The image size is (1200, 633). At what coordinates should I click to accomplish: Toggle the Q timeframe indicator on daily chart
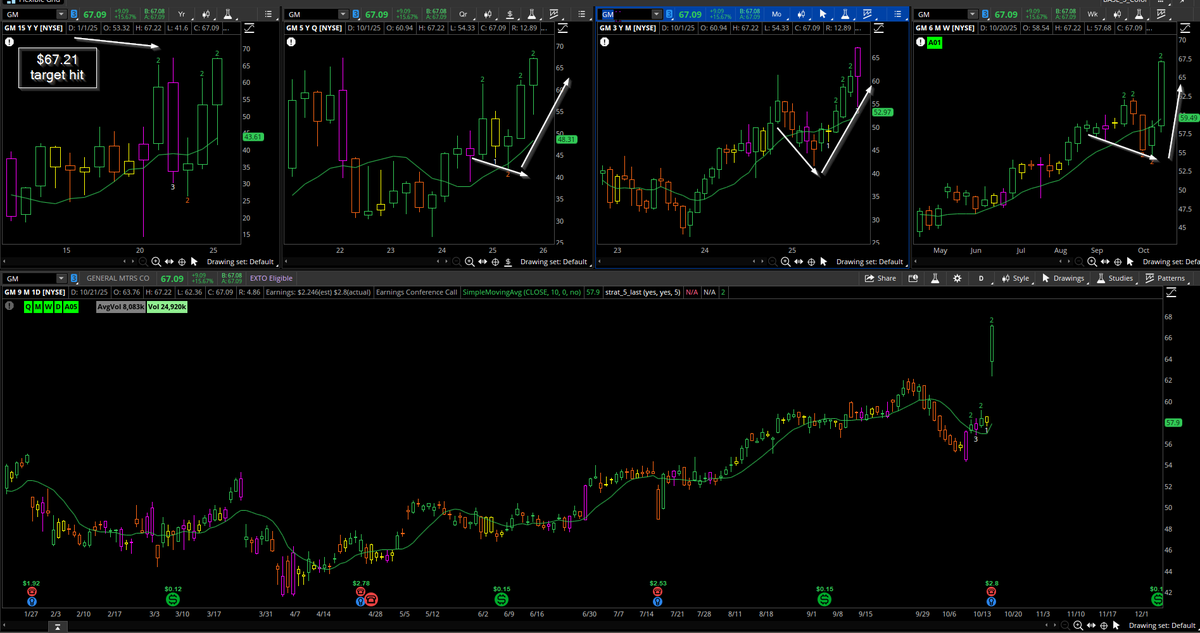[x=27, y=307]
